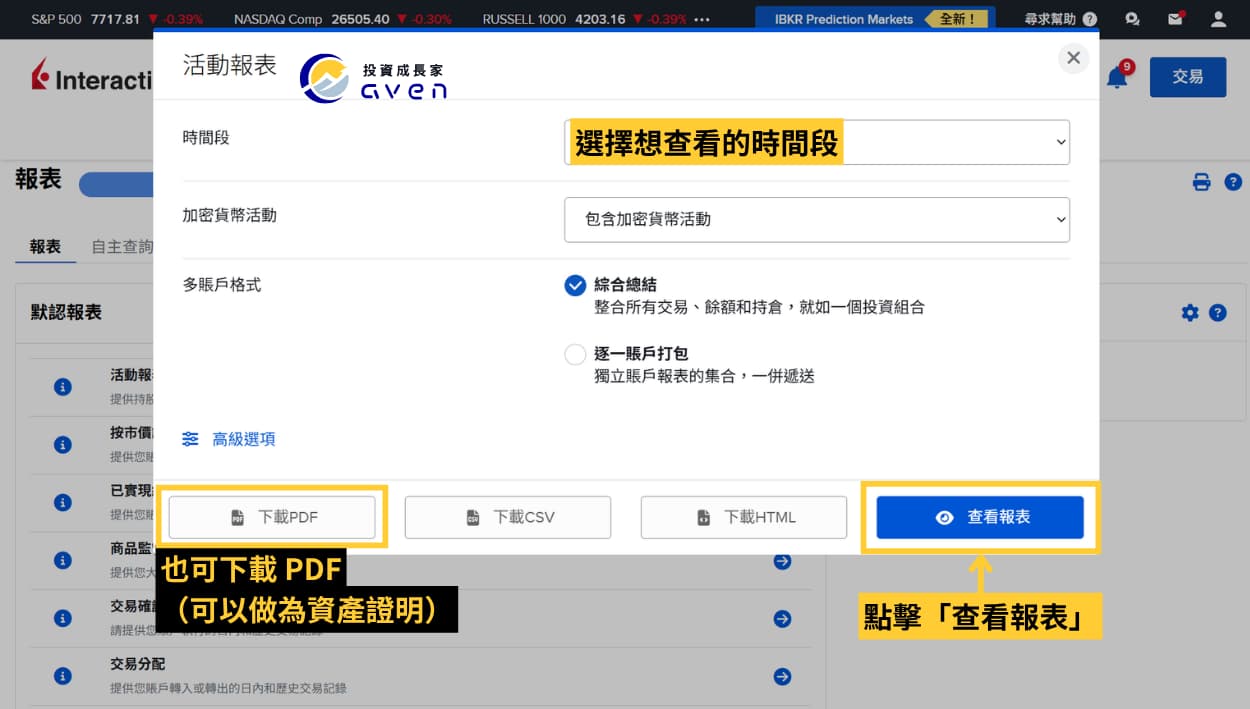This screenshot has width=1250, height=709.
Task: Select the 逐一賬戶打包 option
Action: pyautogui.click(x=575, y=354)
